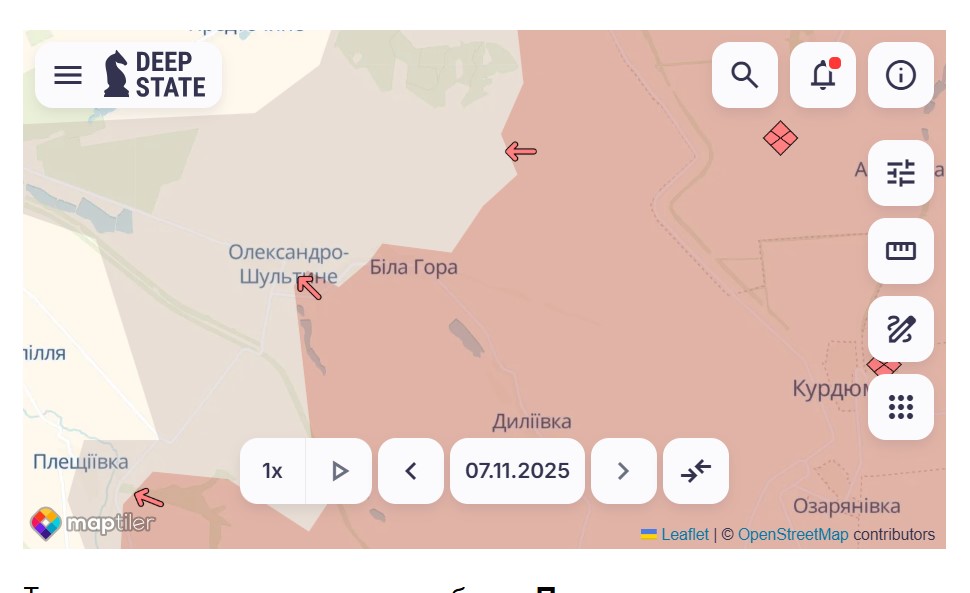Open notifications bell
Viewport: 970px width, 593px height.
(823, 75)
